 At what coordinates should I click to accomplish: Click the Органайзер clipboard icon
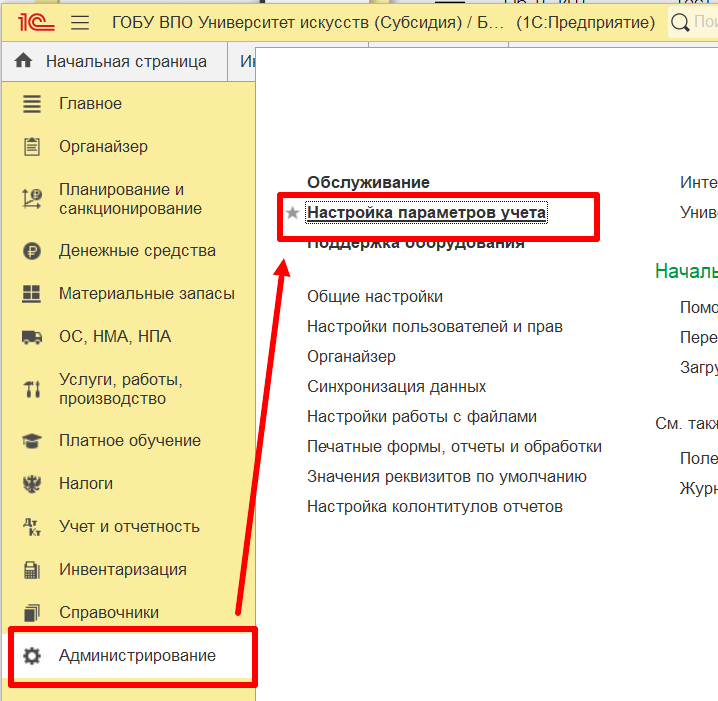tap(32, 147)
